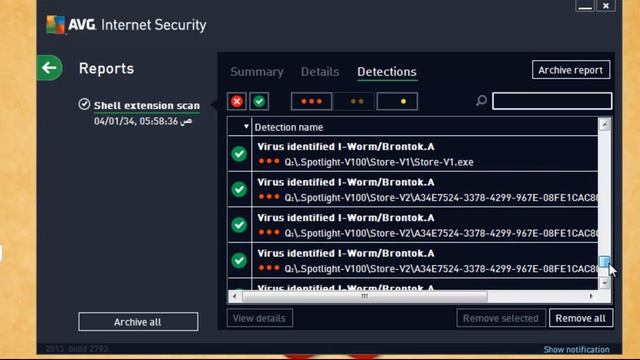
Task: Click the Reports heading
Action: tap(106, 68)
